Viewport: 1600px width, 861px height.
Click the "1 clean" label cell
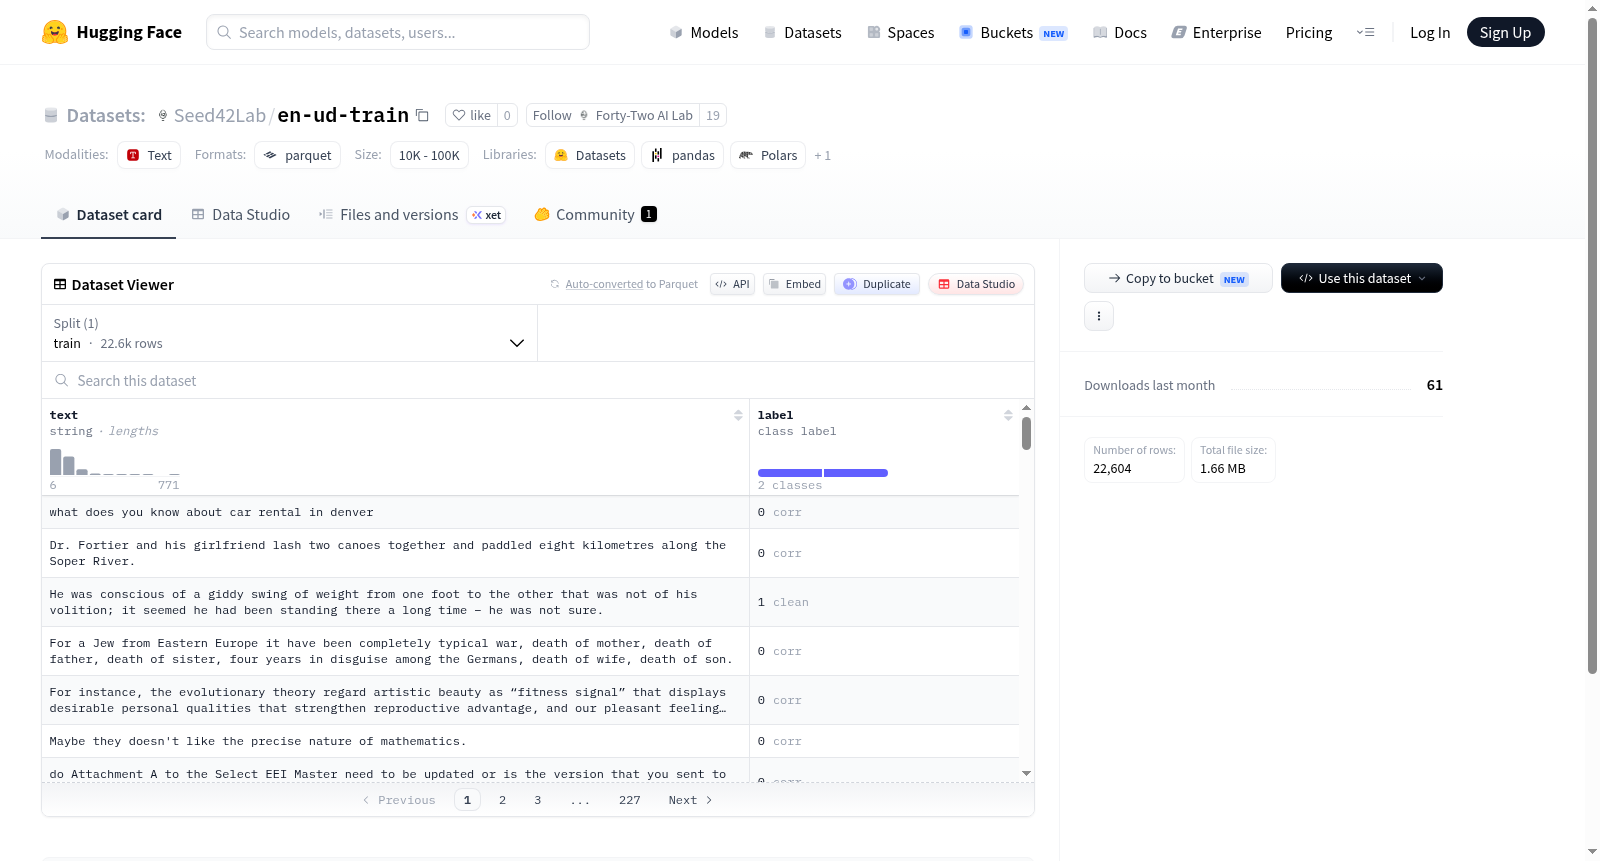click(x=884, y=602)
